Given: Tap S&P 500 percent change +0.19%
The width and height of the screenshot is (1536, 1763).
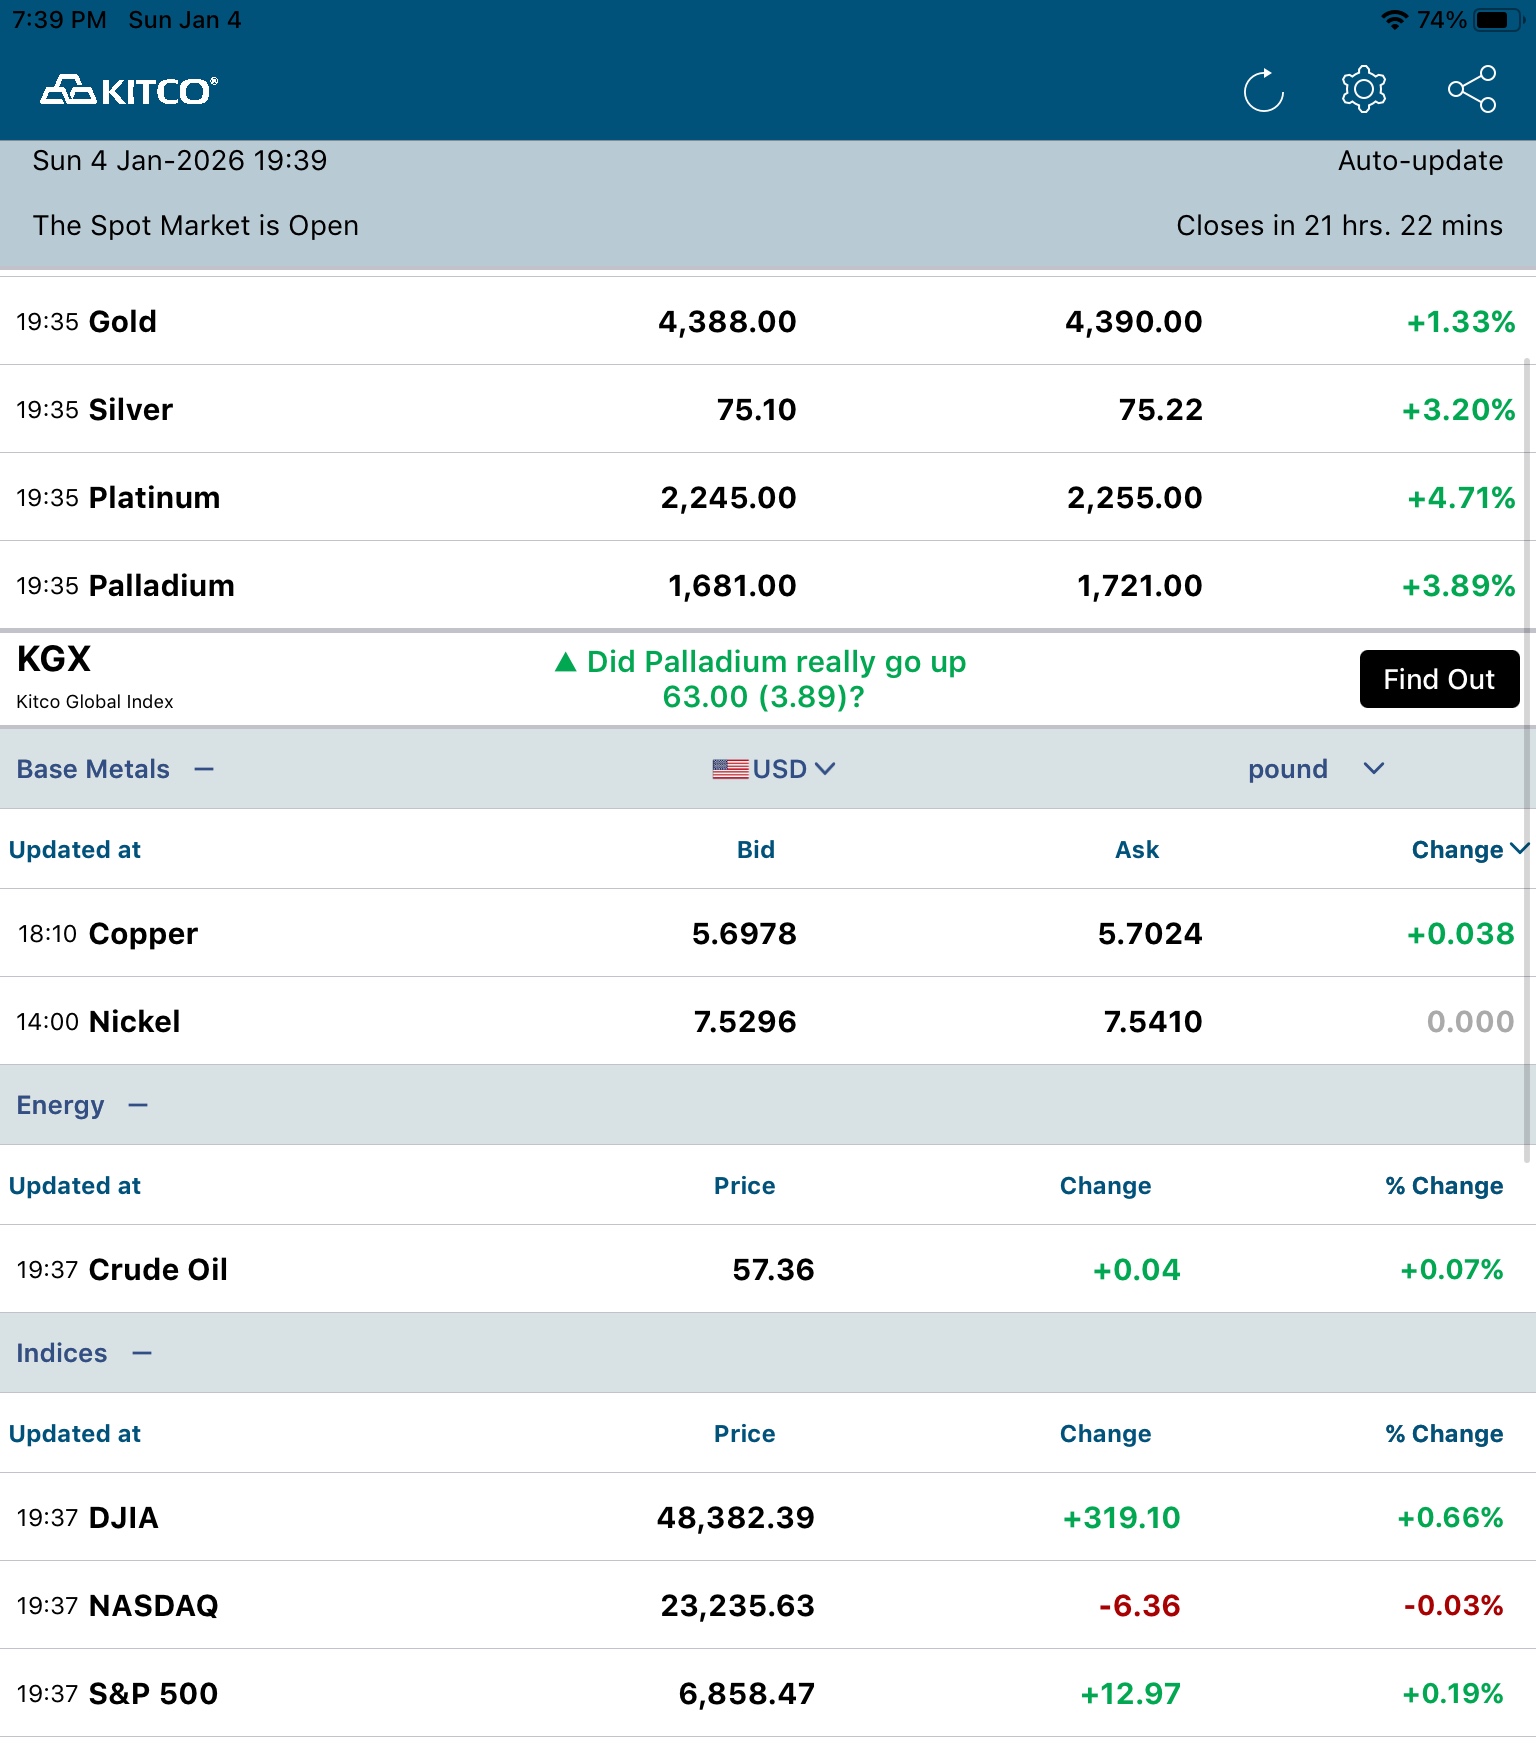Looking at the screenshot, I should tap(1452, 1694).
